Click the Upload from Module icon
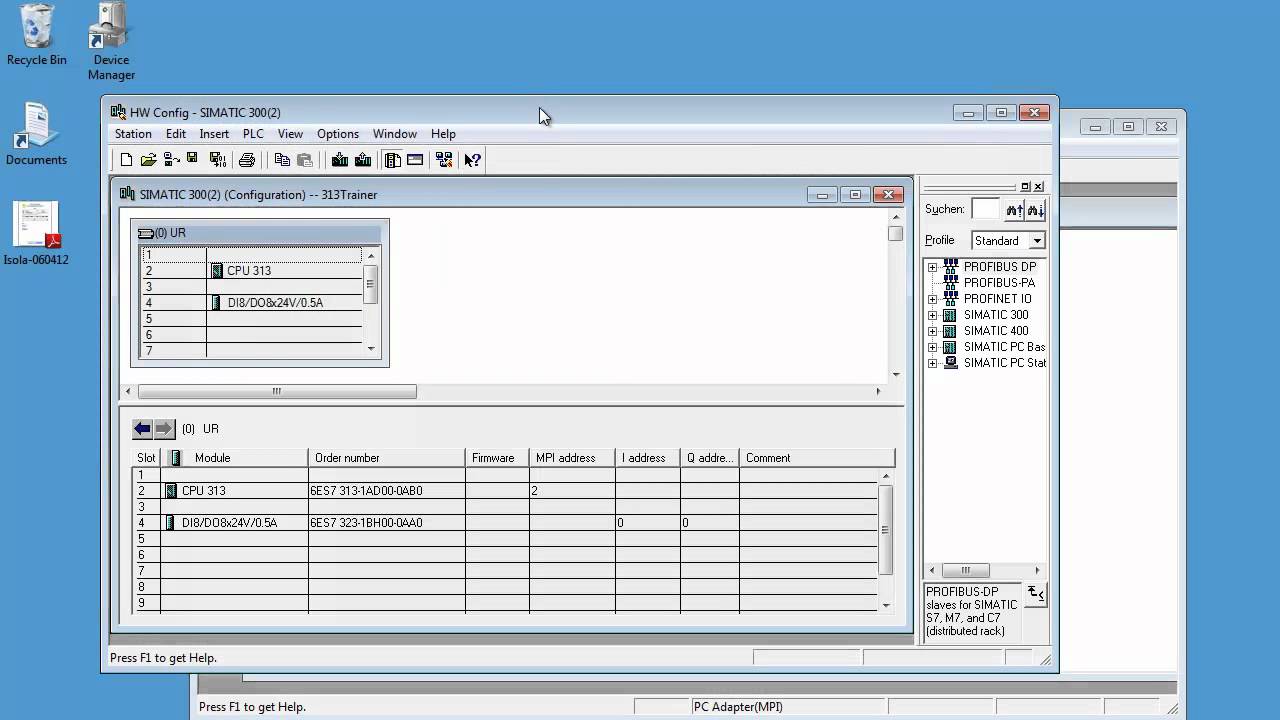The image size is (1280, 720). 363,160
